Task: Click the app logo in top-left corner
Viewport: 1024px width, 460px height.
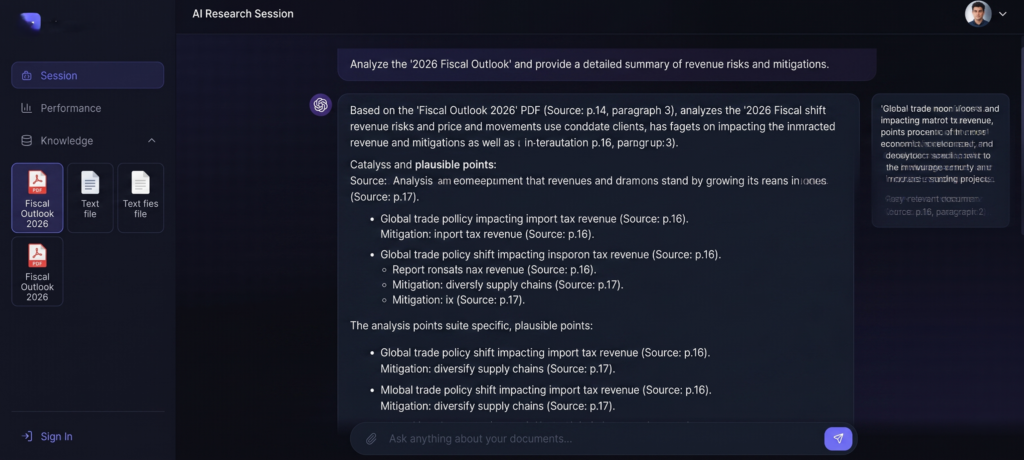Action: pyautogui.click(x=30, y=21)
